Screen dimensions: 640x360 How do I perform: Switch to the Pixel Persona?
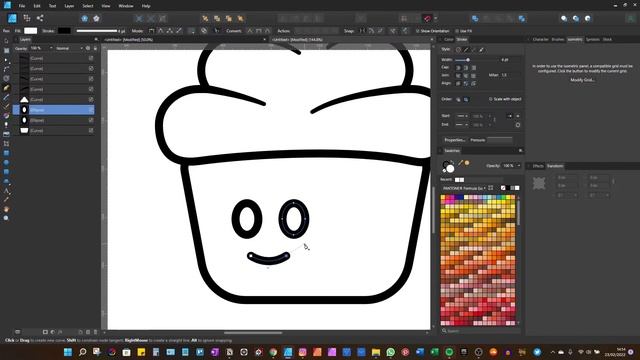coord(27,18)
